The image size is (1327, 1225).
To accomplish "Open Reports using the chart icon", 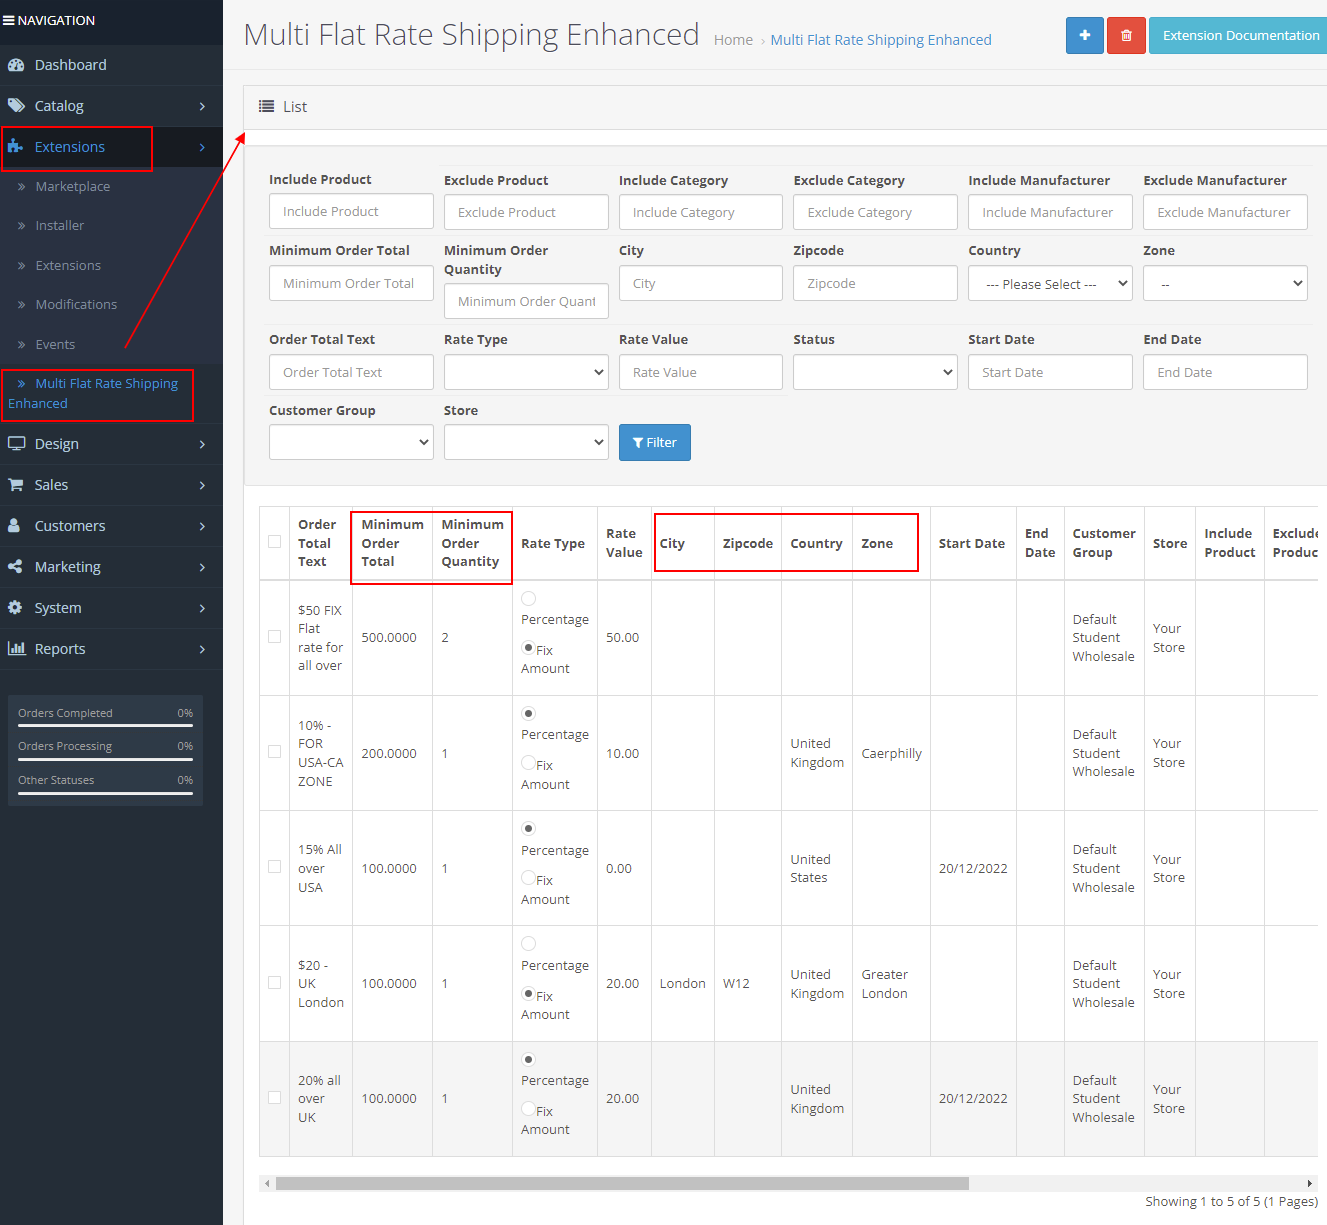I will 17,648.
